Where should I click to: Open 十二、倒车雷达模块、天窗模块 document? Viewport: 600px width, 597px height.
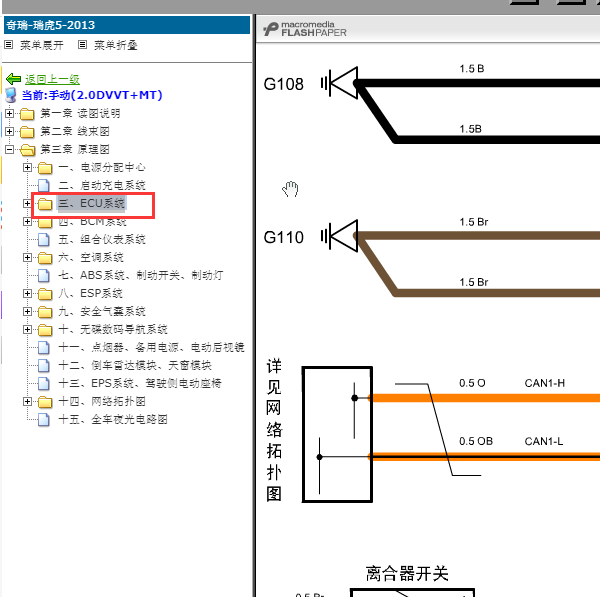pyautogui.click(x=135, y=365)
